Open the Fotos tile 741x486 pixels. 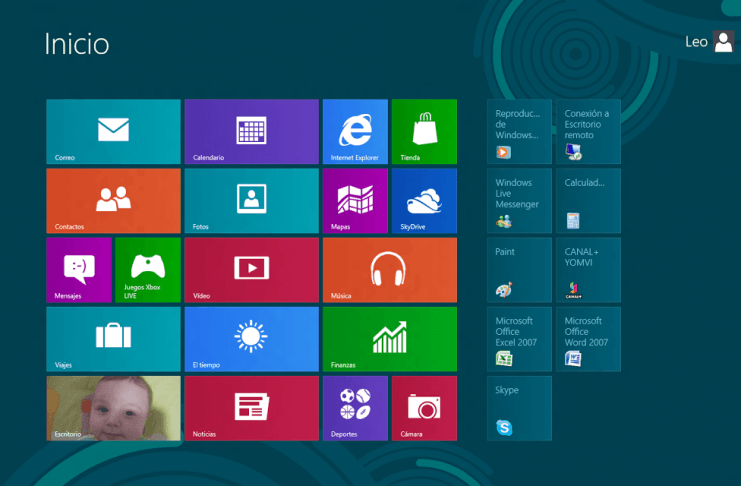tap(251, 201)
